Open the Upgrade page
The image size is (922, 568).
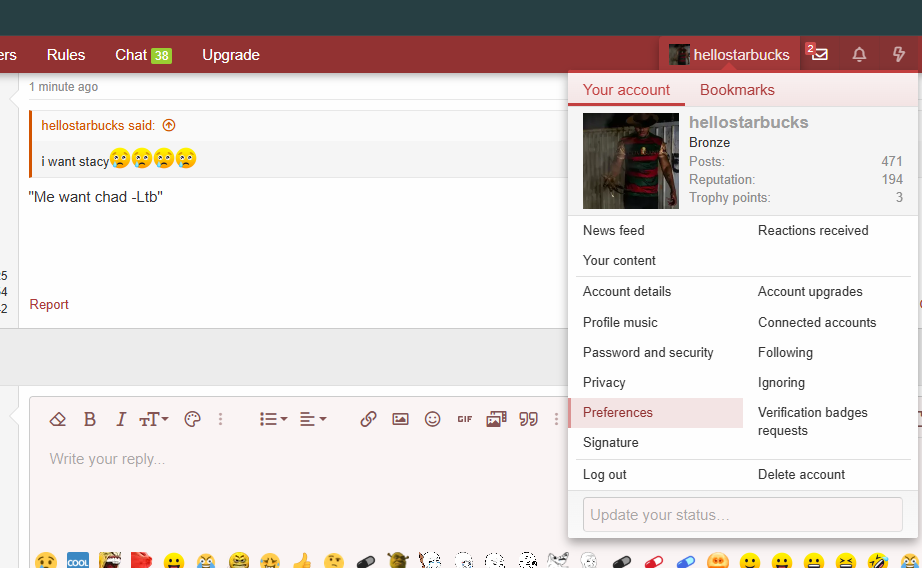(230, 55)
